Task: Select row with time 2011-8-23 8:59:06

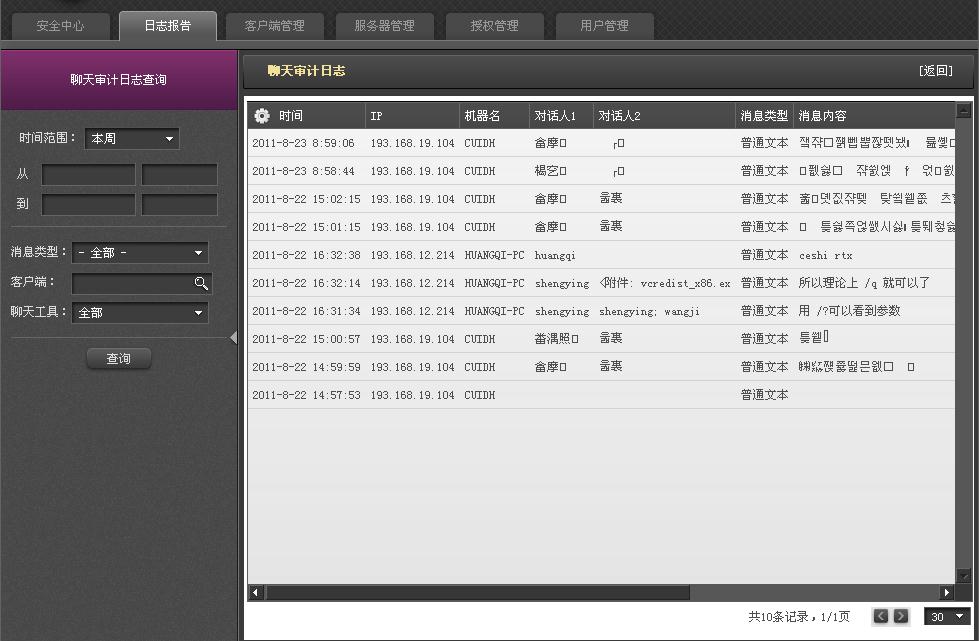Action: (x=601, y=143)
